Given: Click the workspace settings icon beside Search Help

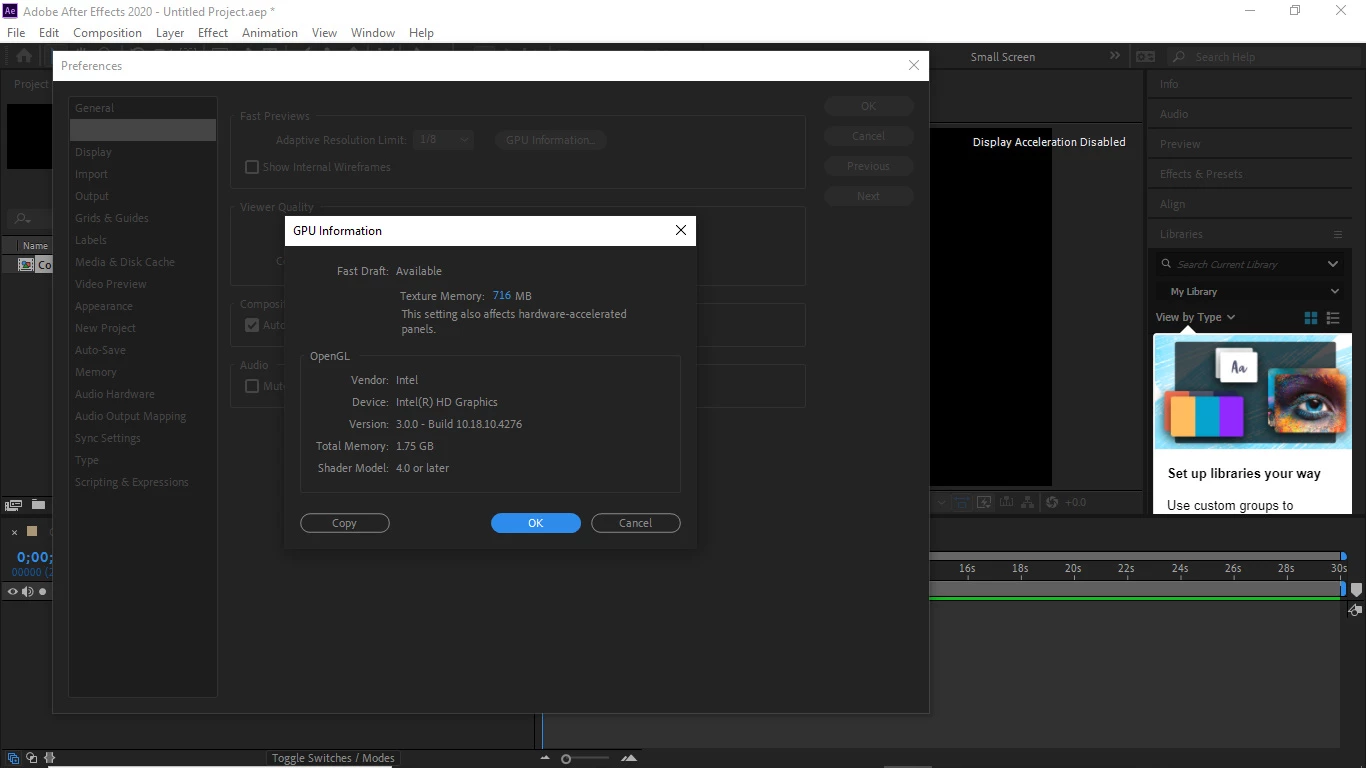Looking at the screenshot, I should pyautogui.click(x=1146, y=57).
